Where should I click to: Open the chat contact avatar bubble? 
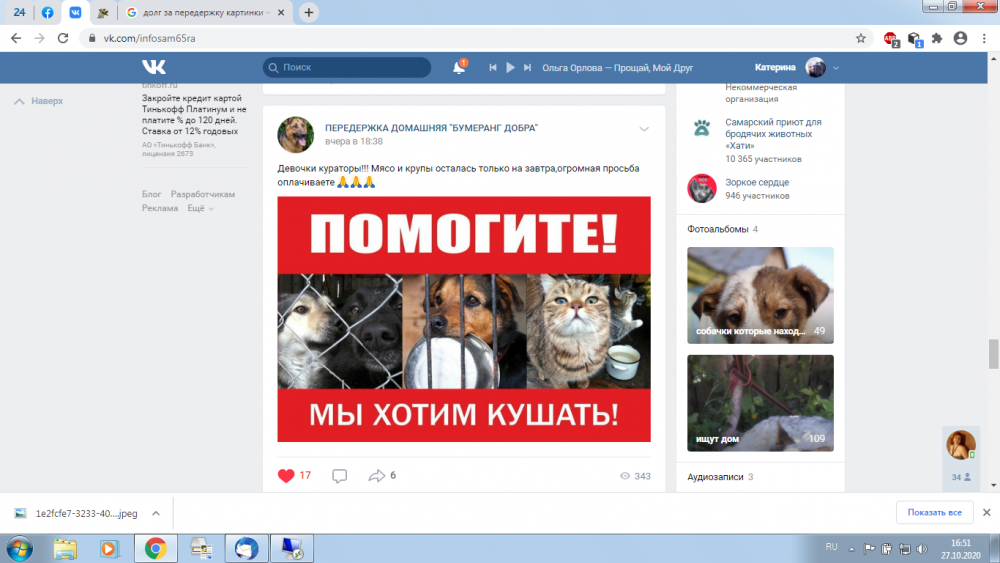click(x=960, y=445)
